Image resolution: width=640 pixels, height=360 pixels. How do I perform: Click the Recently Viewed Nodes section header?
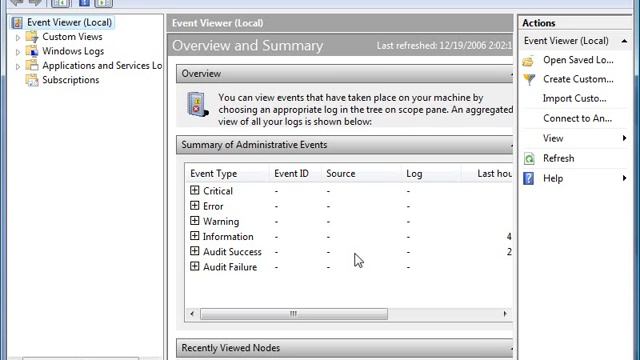tap(345, 348)
